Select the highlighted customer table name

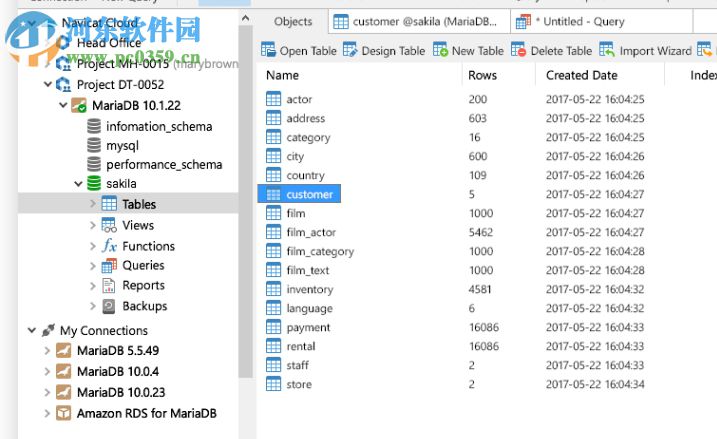pyautogui.click(x=310, y=194)
